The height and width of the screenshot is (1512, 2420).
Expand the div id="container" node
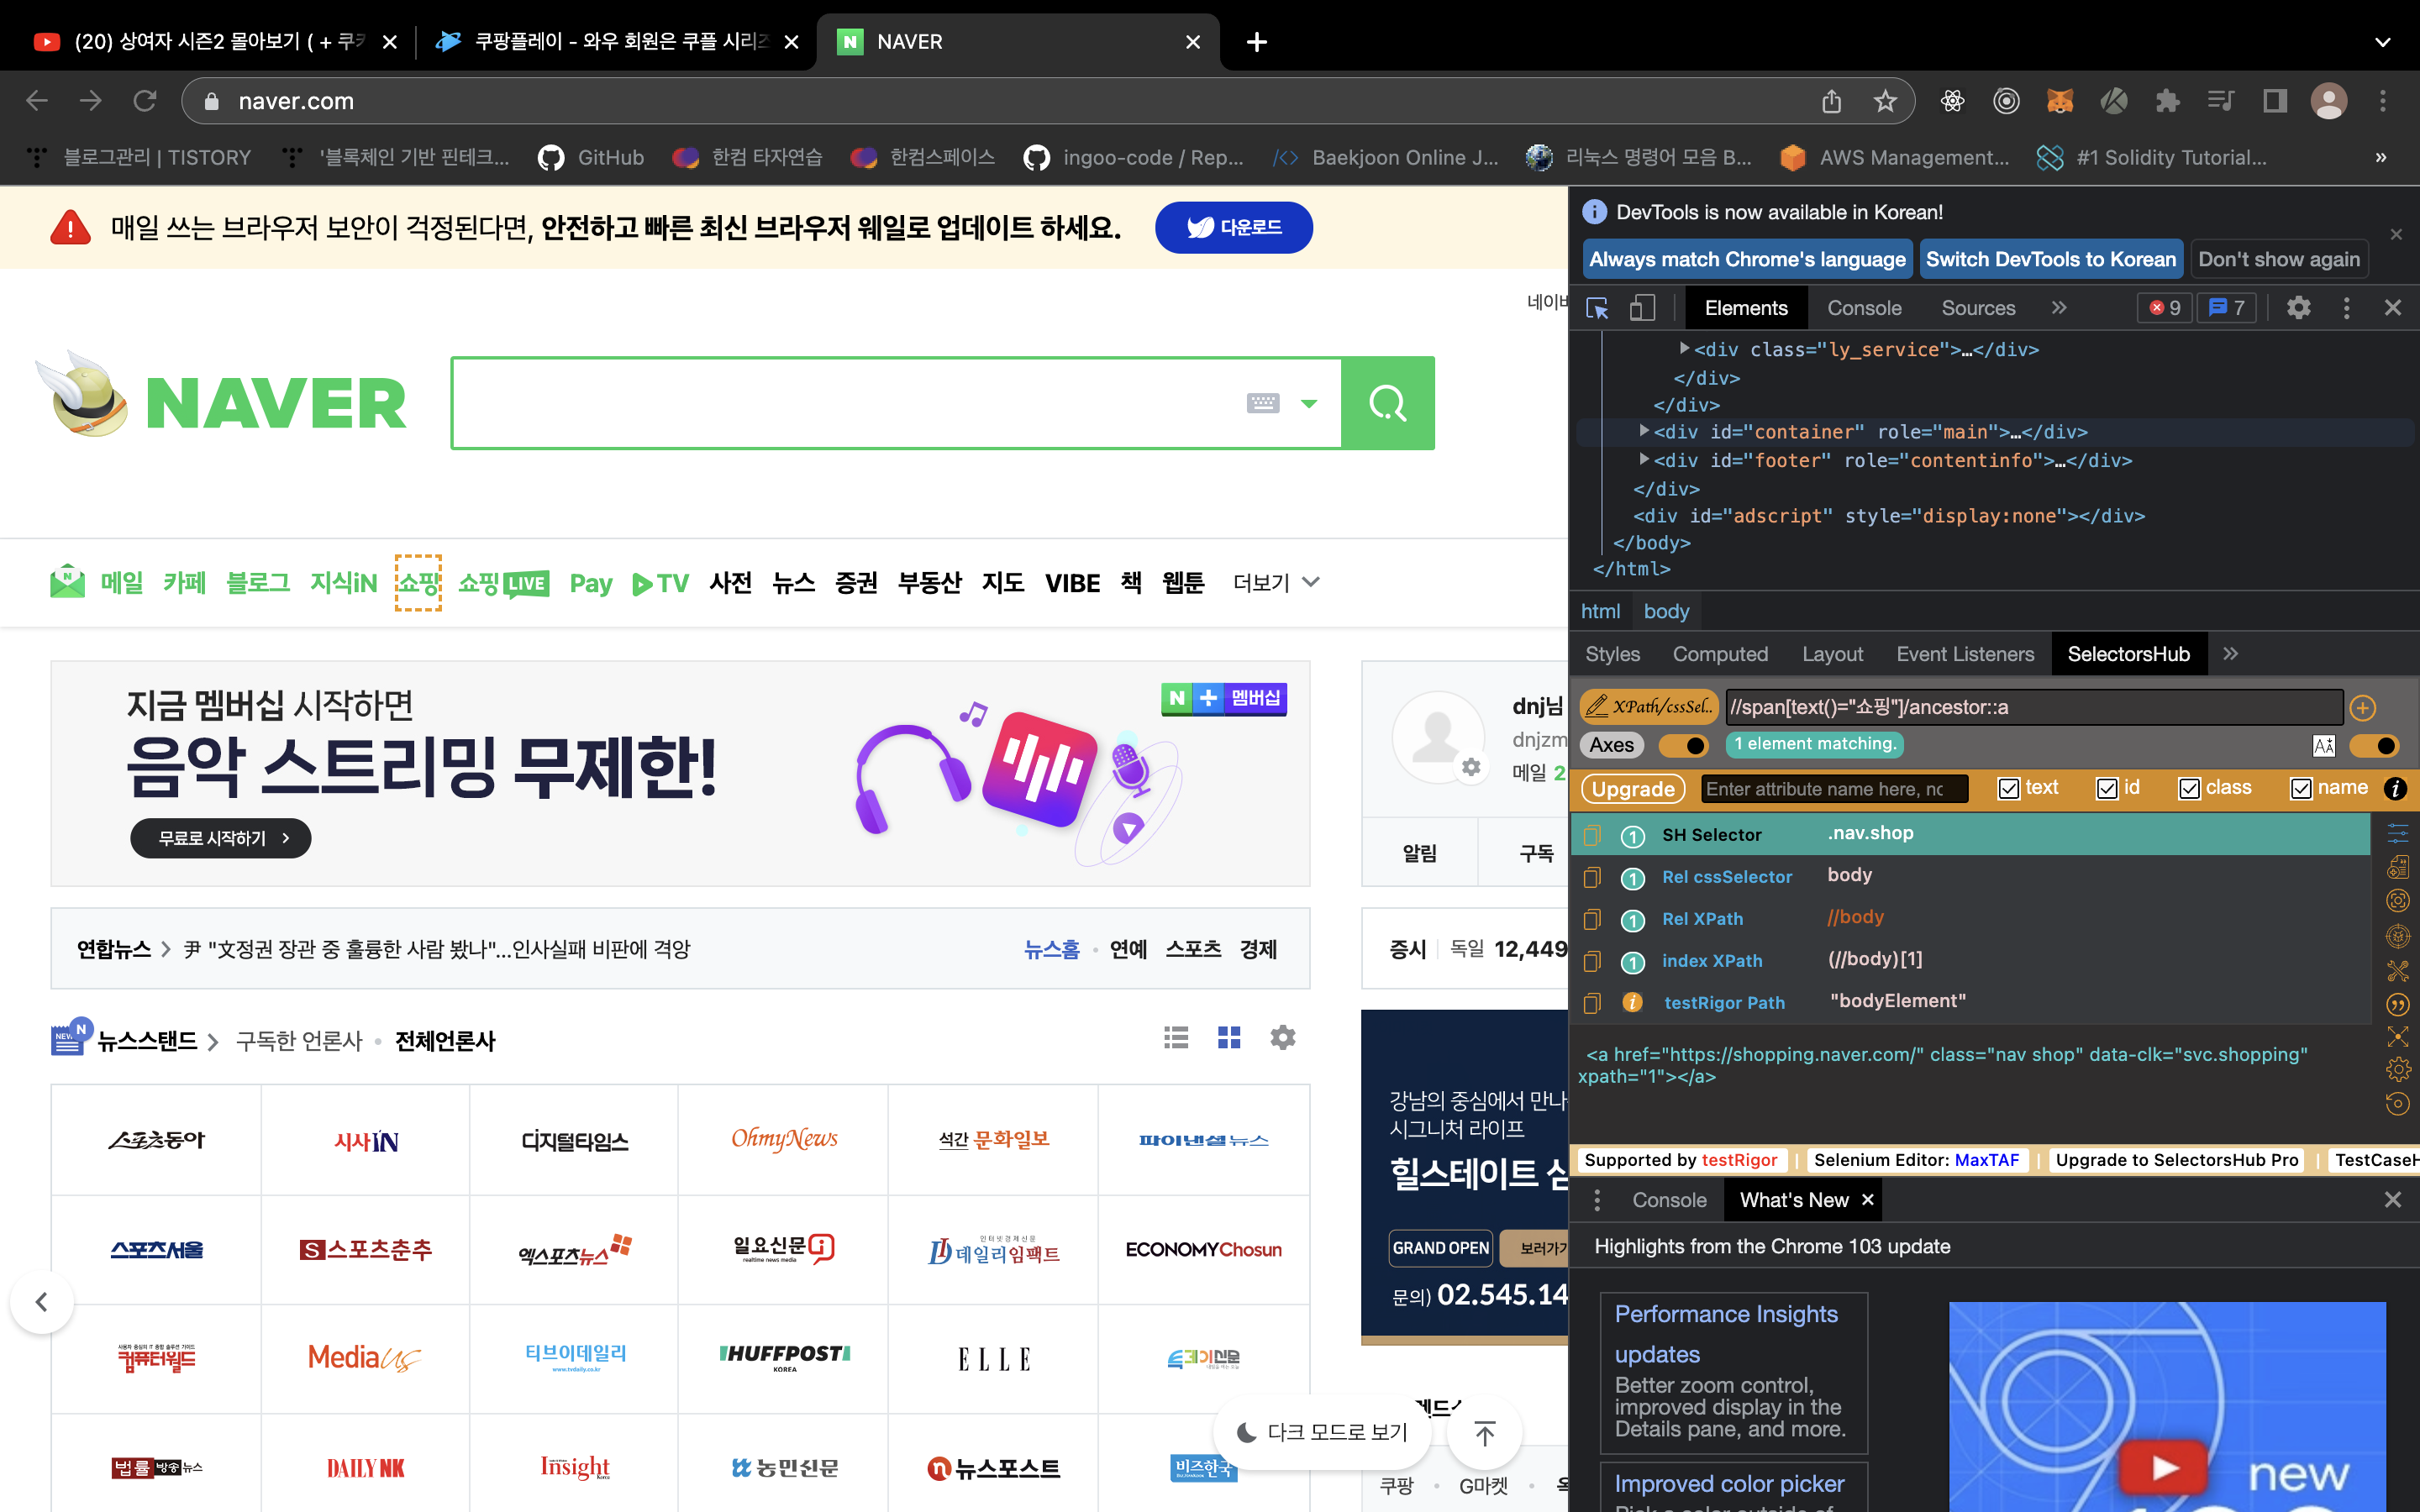pos(1644,431)
